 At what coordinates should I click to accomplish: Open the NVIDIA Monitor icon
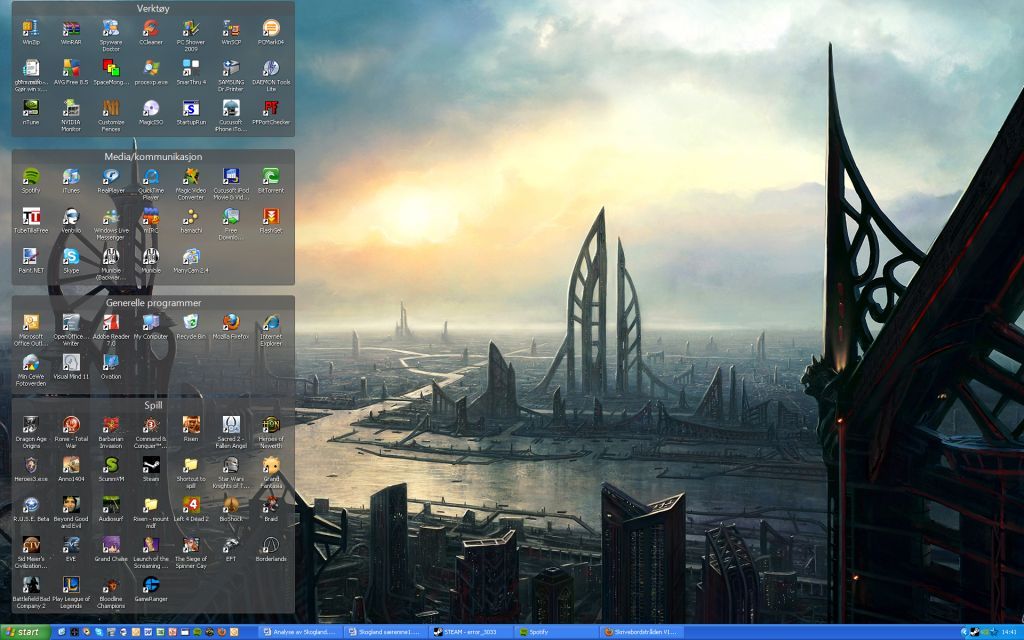(71, 116)
